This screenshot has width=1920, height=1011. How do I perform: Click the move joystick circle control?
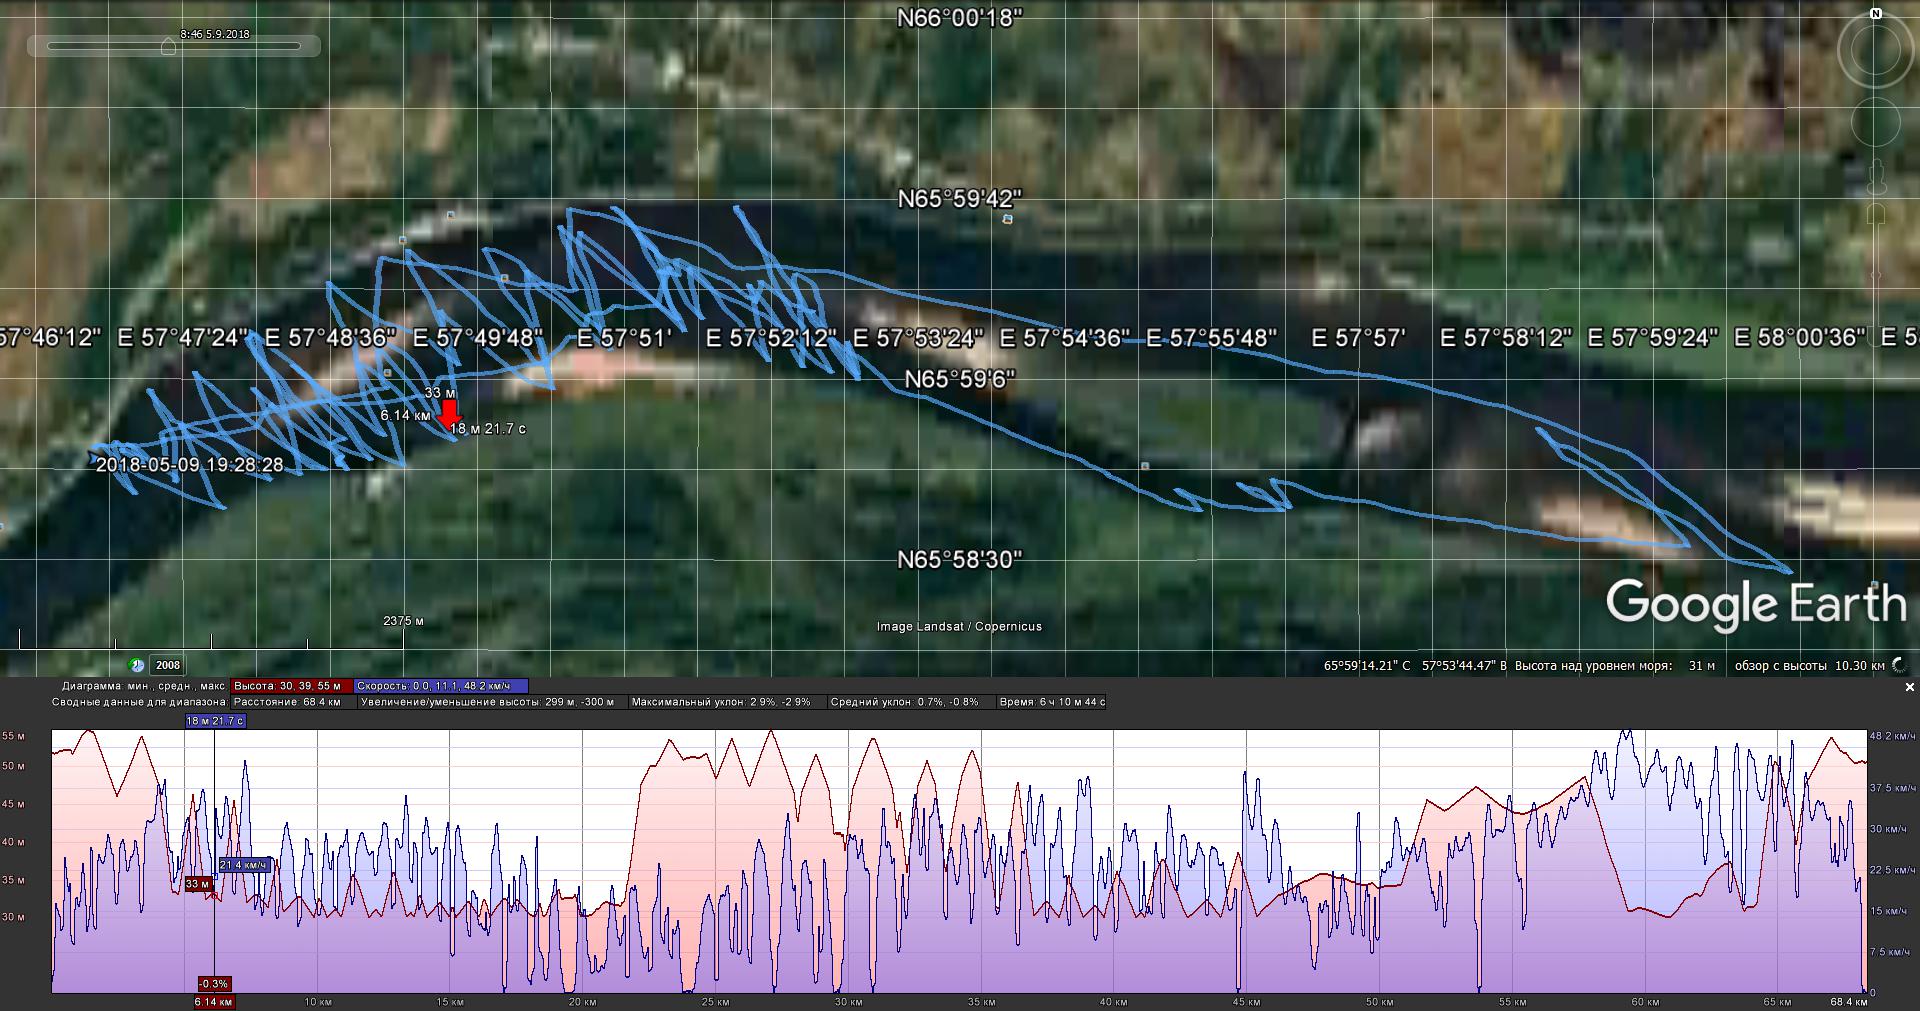[x=1875, y=122]
